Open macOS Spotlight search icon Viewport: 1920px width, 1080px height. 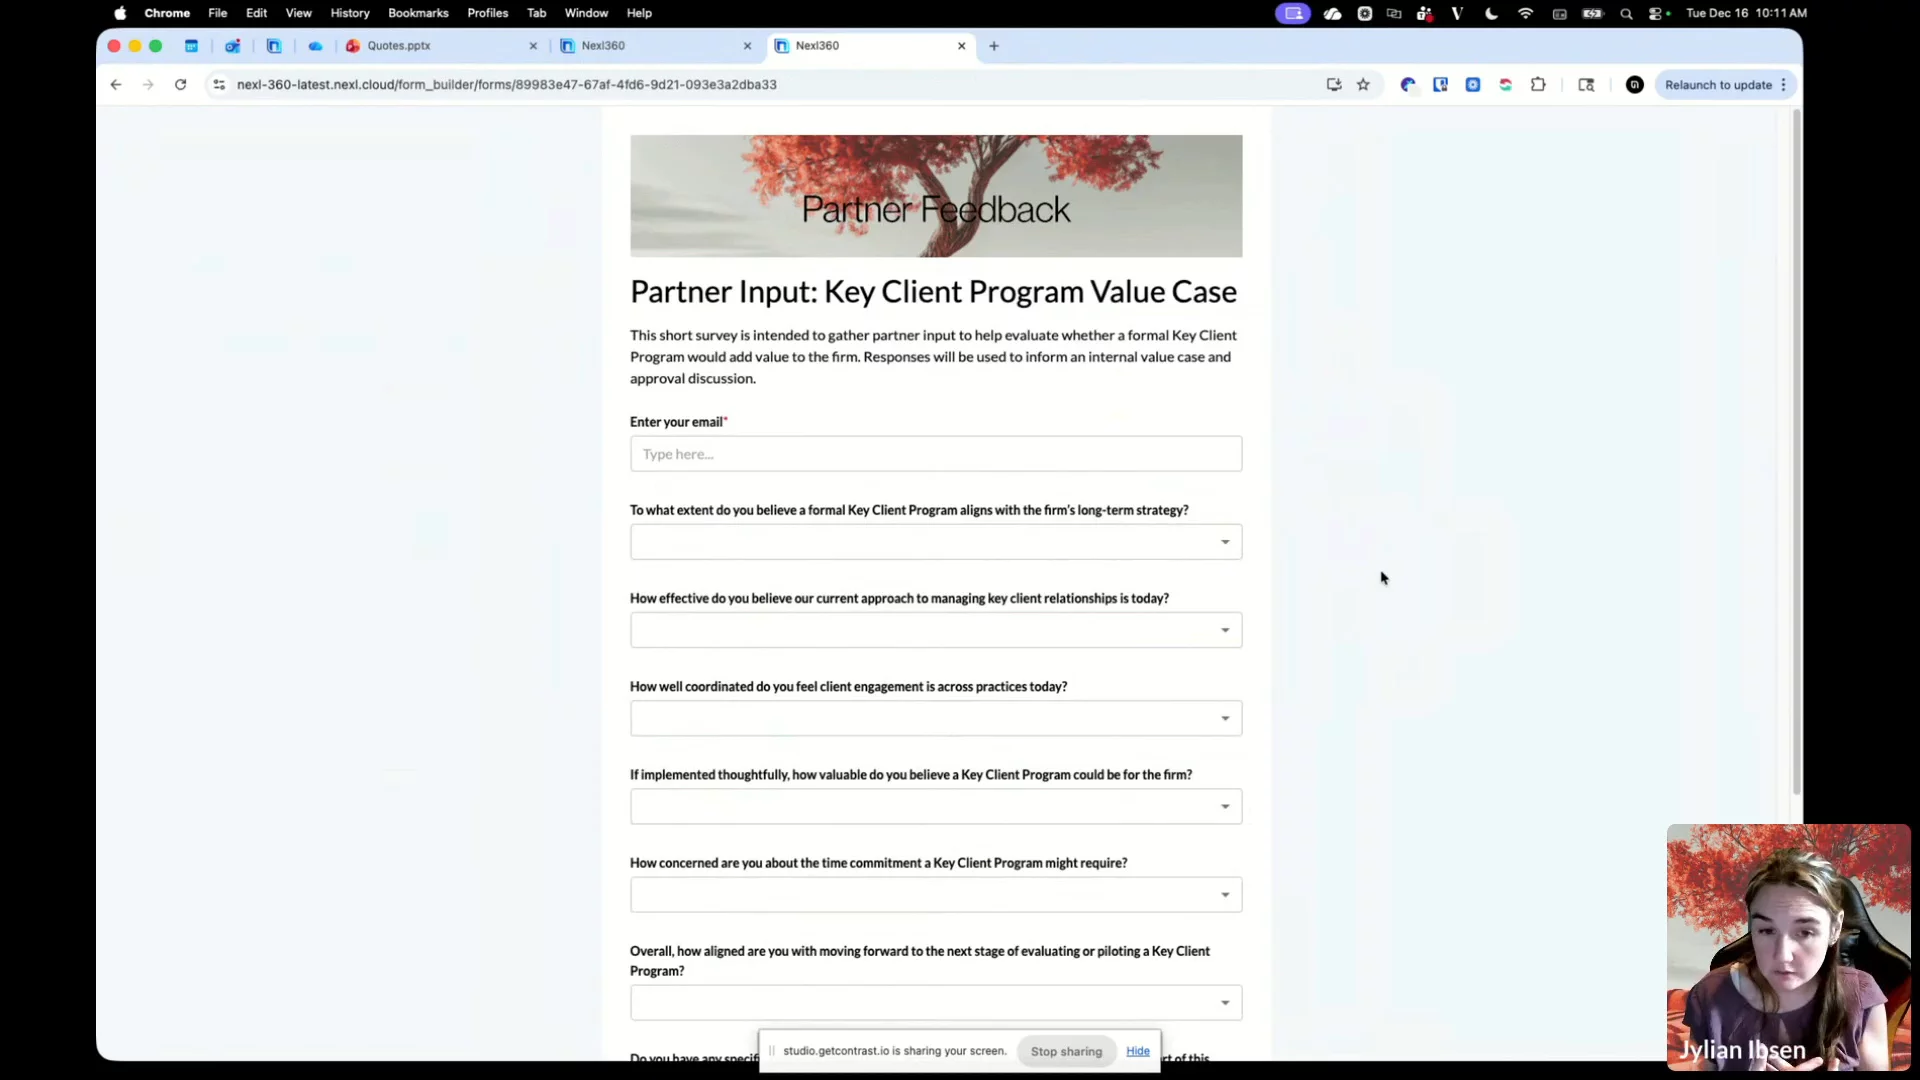[1626, 13]
